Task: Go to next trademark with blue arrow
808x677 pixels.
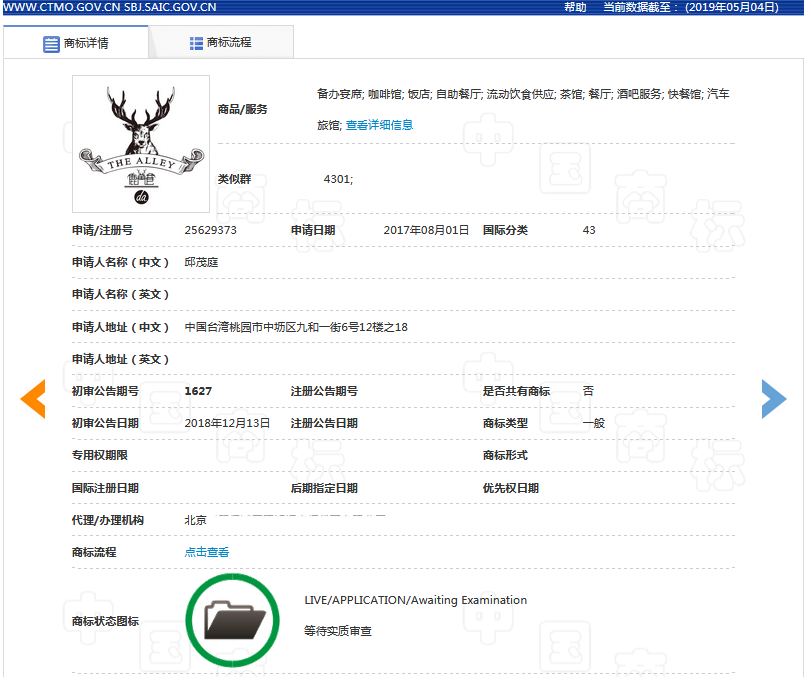Action: pyautogui.click(x=774, y=399)
